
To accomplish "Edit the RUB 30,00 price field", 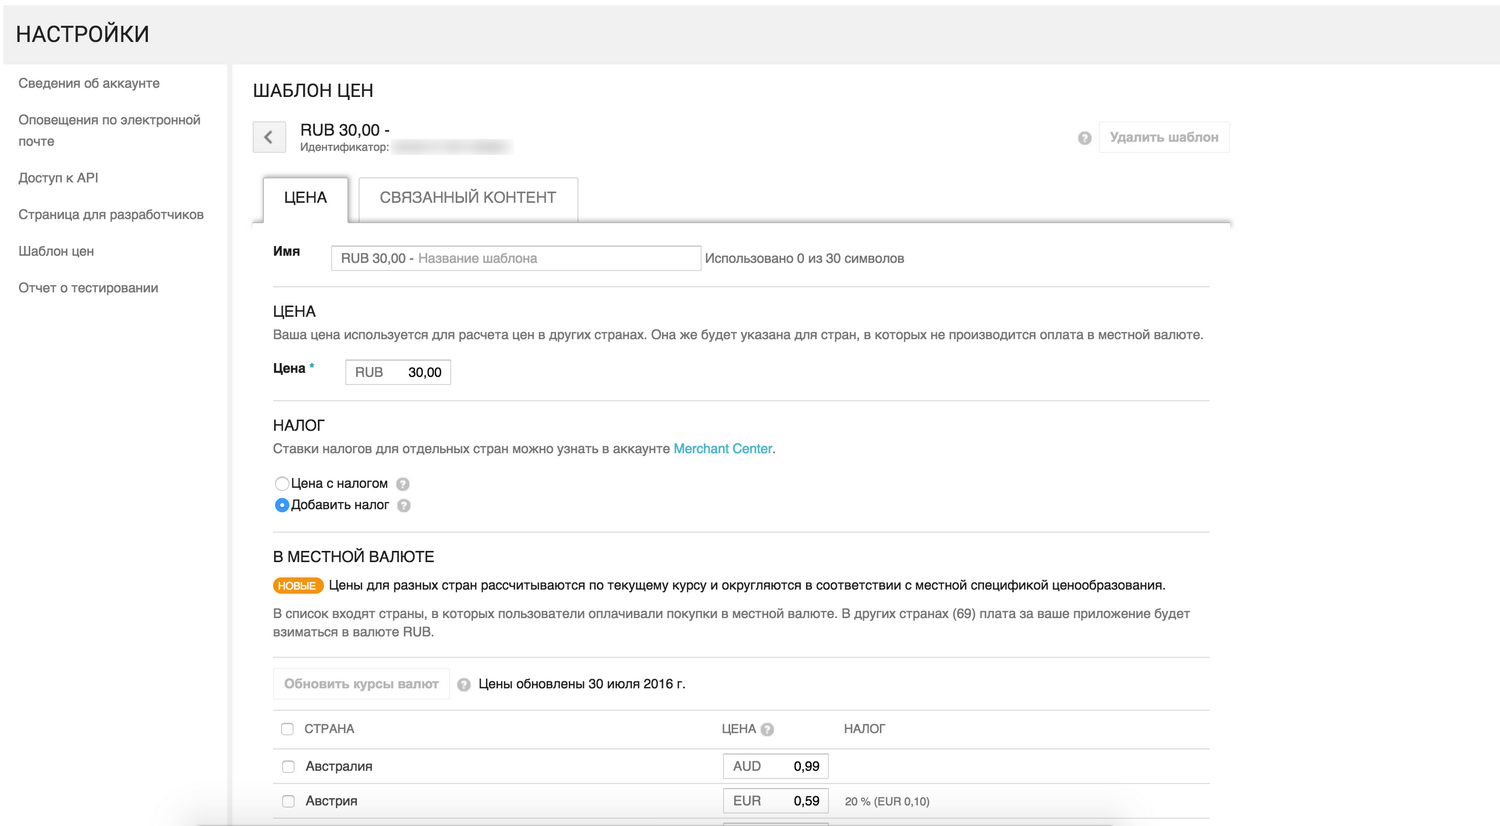I will (x=398, y=372).
